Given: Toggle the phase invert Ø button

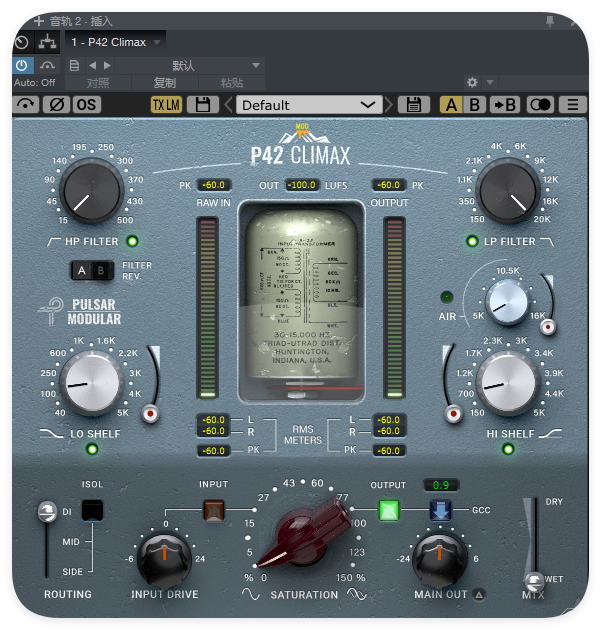Looking at the screenshot, I should click(x=56, y=105).
